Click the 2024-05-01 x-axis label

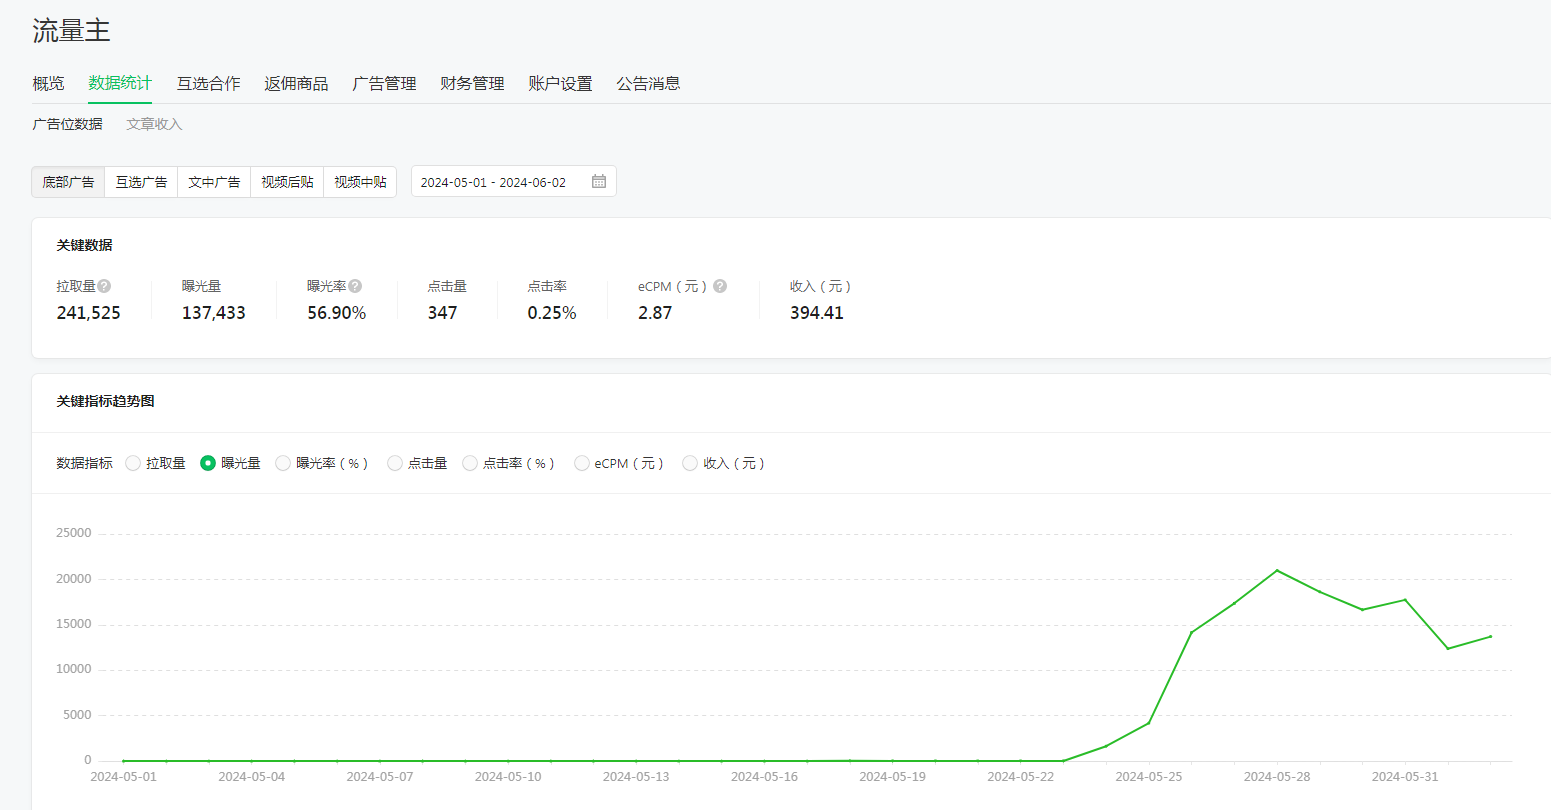coord(123,776)
